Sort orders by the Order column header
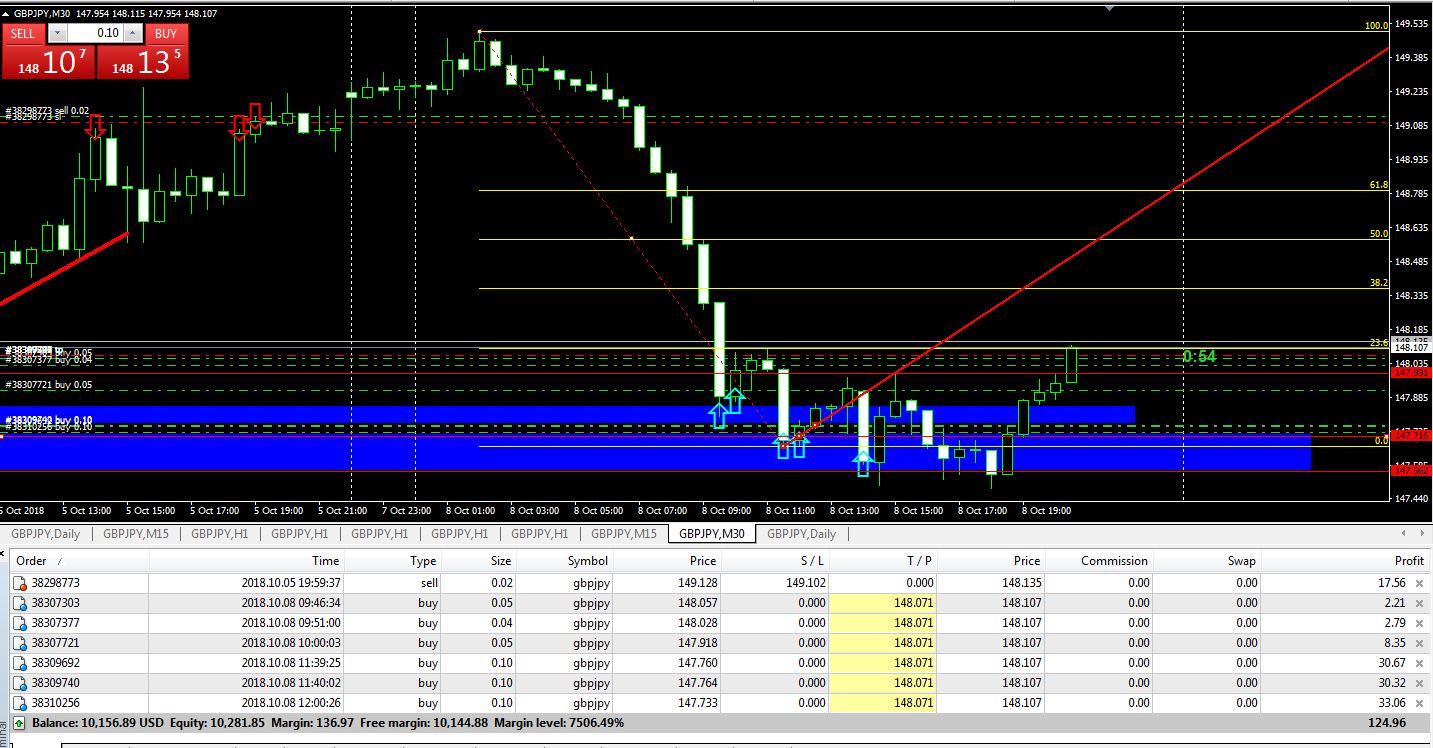 32,561
